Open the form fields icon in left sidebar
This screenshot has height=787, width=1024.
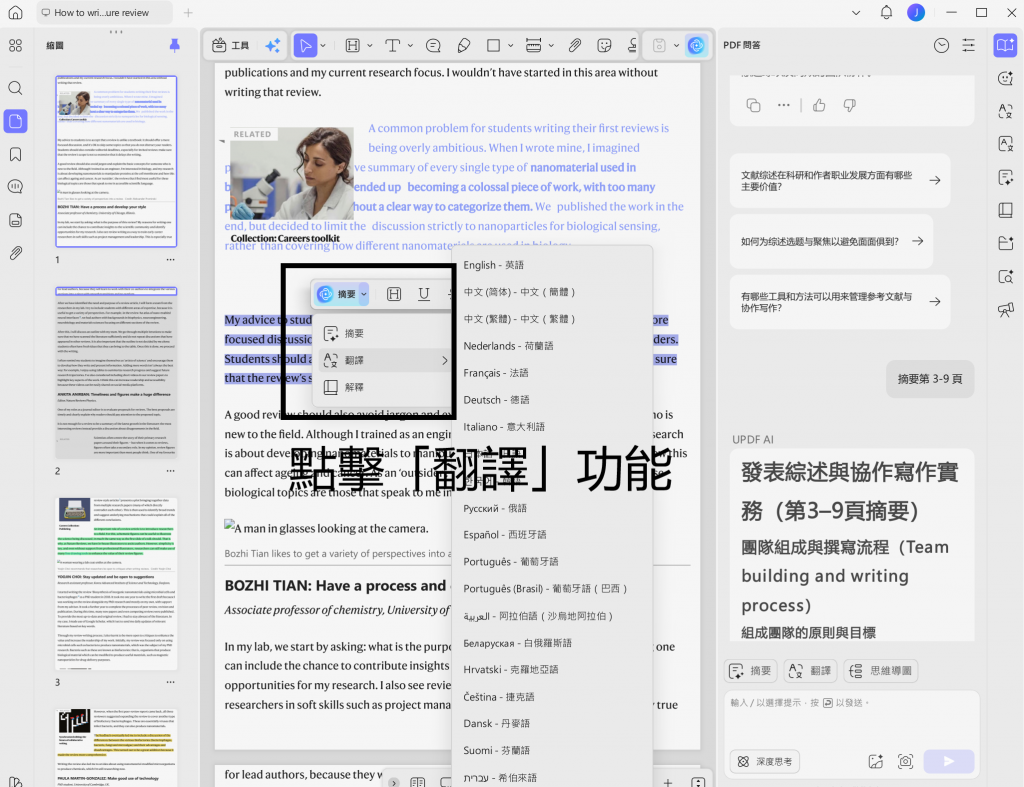click(15, 220)
